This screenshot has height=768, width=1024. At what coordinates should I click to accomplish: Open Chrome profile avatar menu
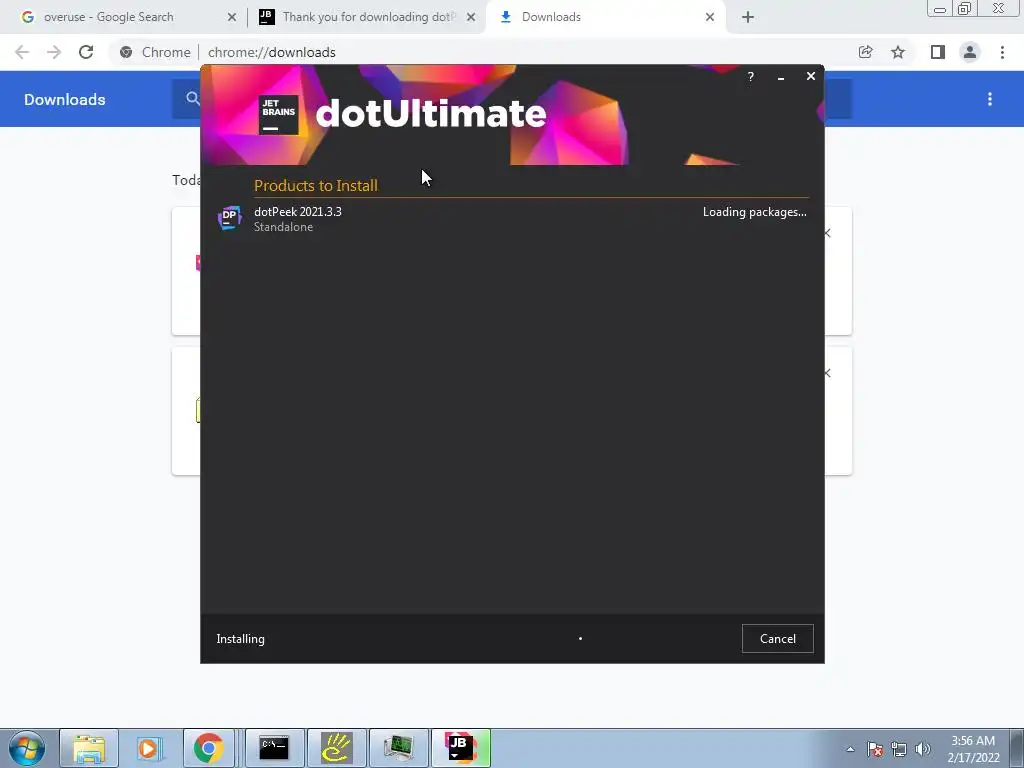tap(970, 52)
